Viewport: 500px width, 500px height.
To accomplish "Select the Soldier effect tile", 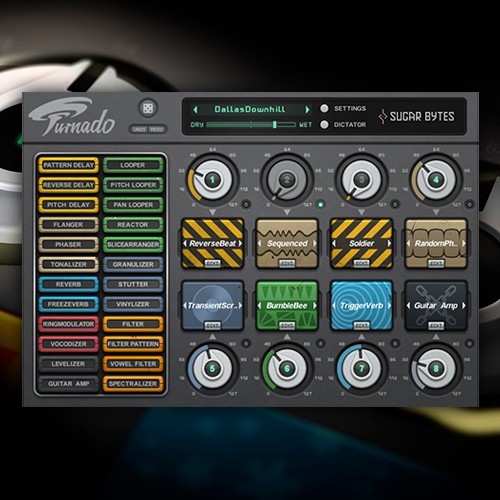I will 362,243.
